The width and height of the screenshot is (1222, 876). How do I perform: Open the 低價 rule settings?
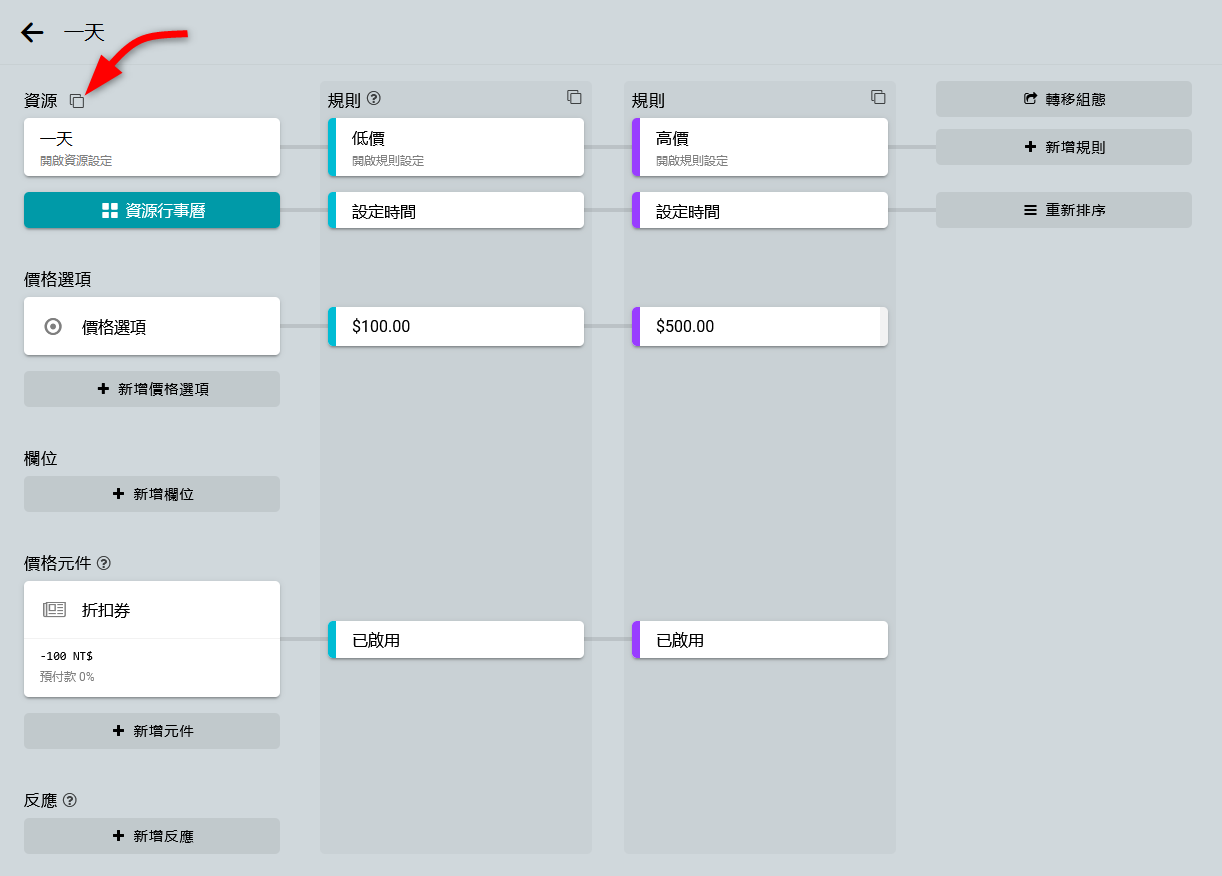456,147
